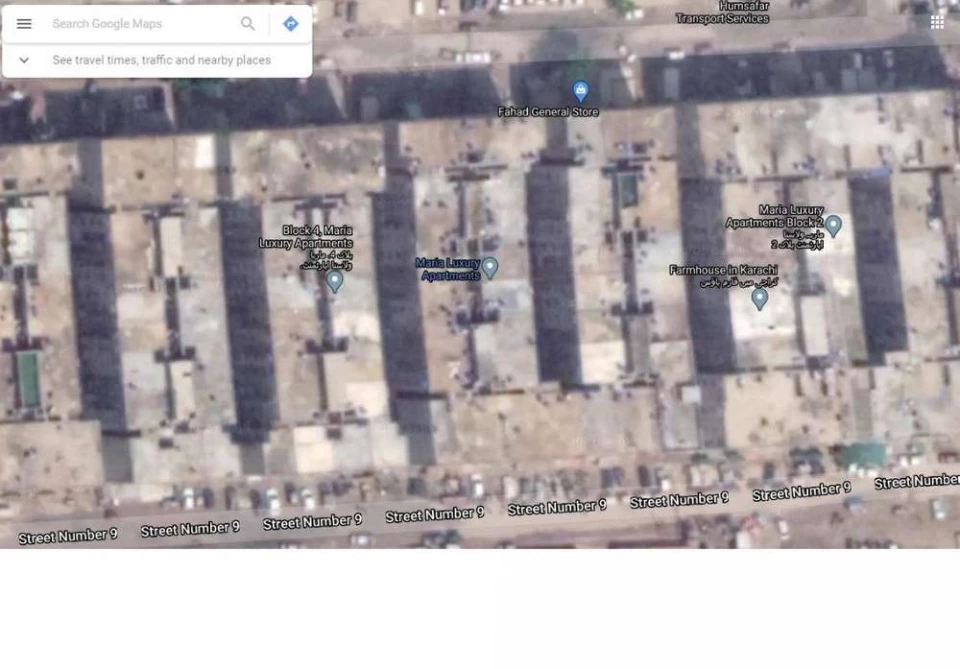The height and width of the screenshot is (669, 960).
Task: Click See travel times, traffic and nearby places
Action: (162, 60)
